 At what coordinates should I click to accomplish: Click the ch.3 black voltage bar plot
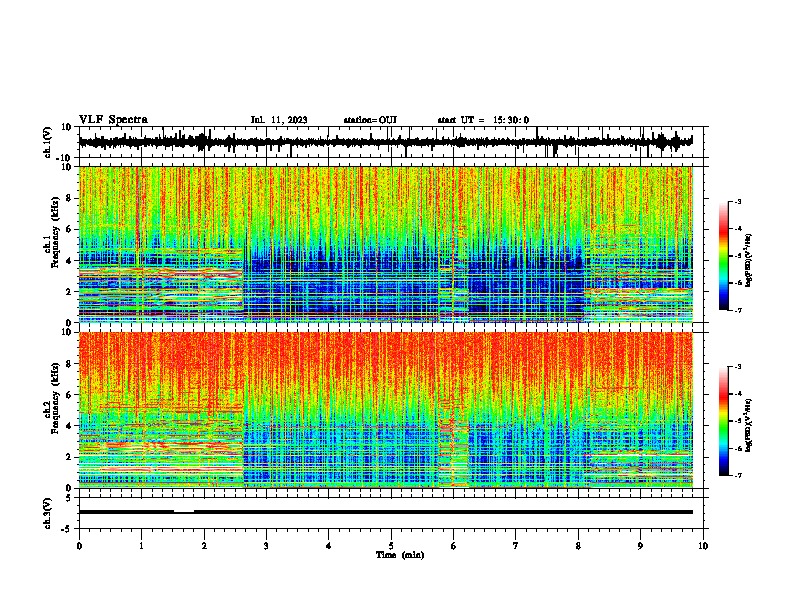pos(385,512)
